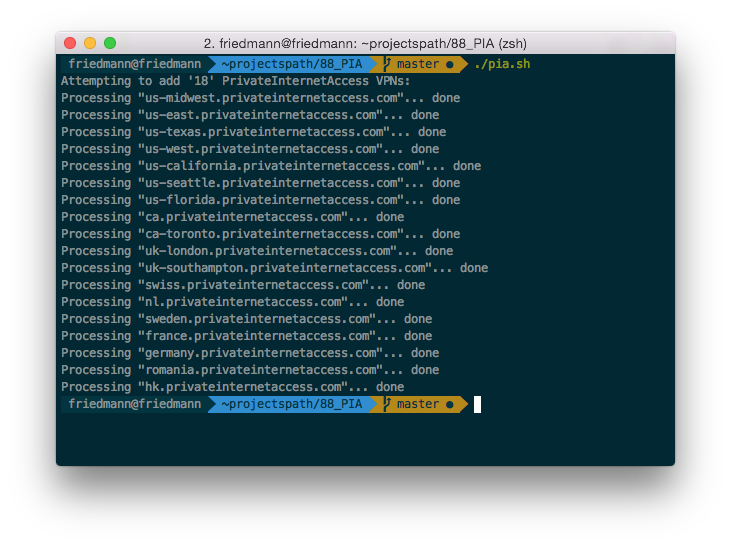The image size is (731, 546).
Task: Click the top friedmann@friedmann prompt segment
Action: click(131, 64)
